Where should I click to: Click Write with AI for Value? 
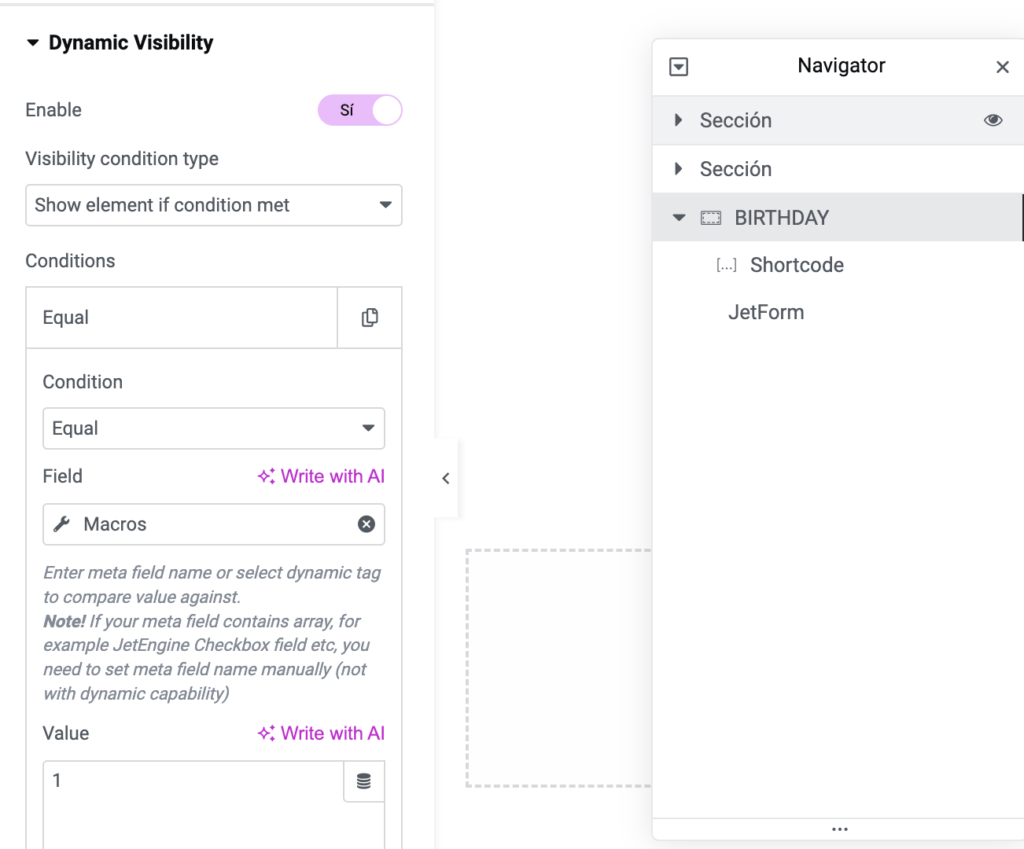point(321,733)
